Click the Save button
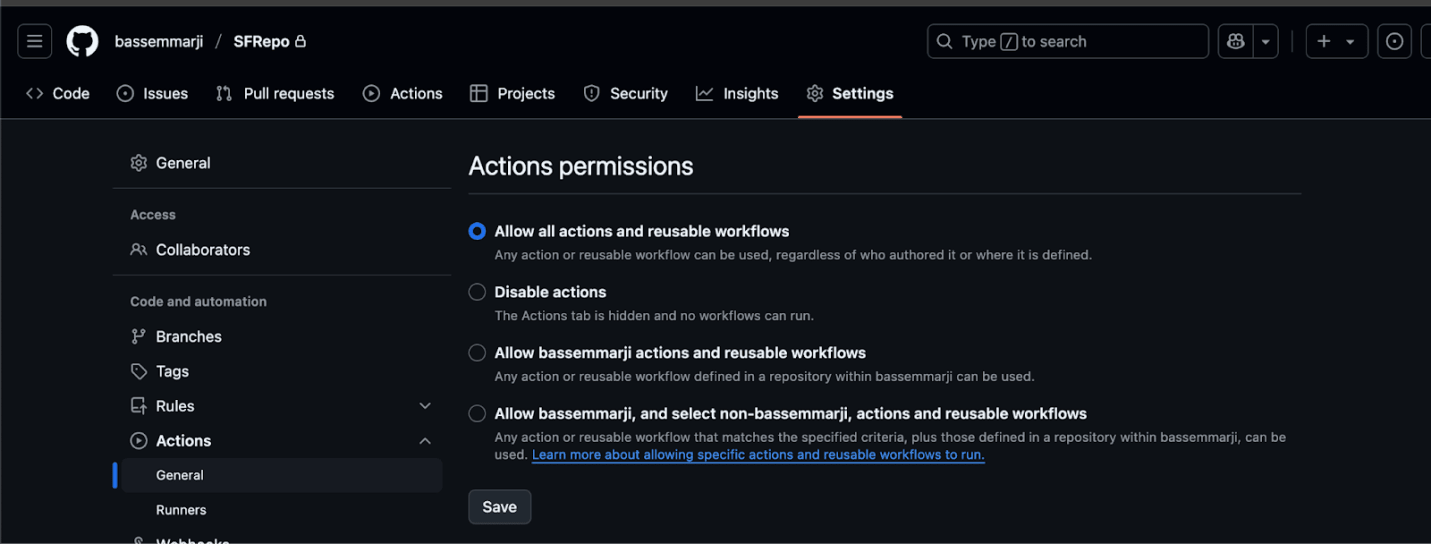1431x544 pixels. tap(499, 507)
